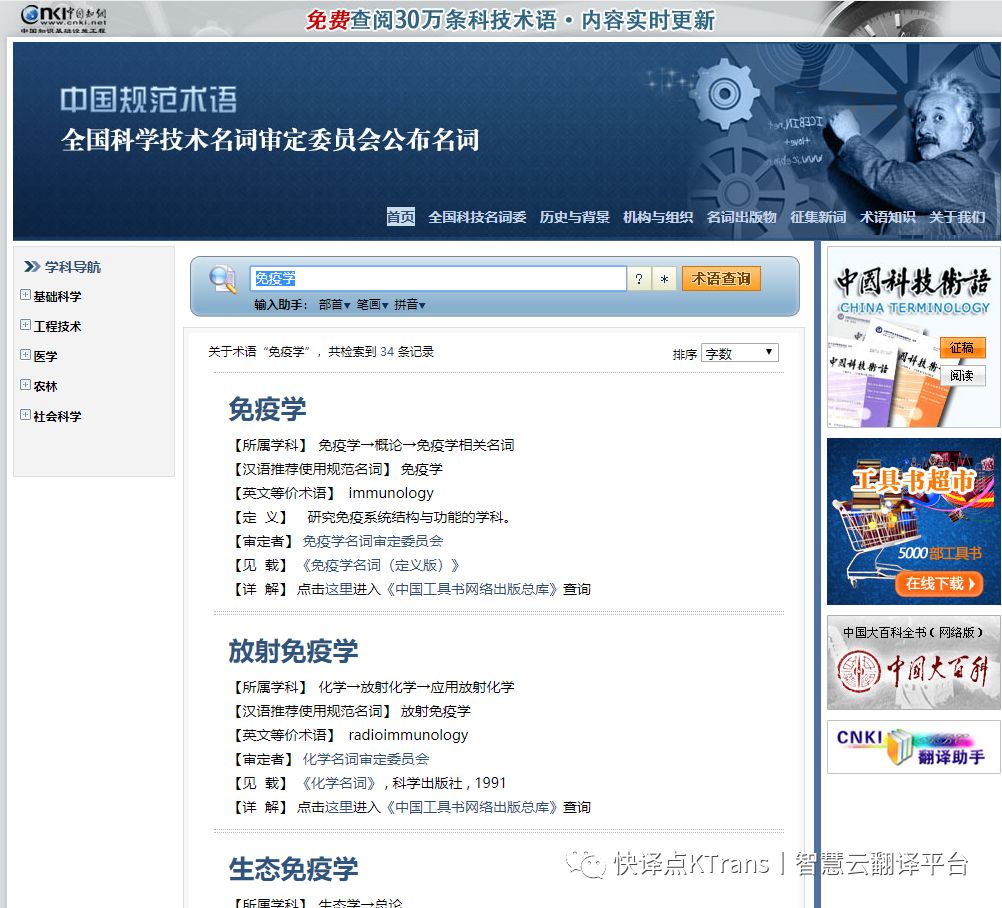
Task: Click the 阅读 icon on the China Terminology banner
Action: 962,375
